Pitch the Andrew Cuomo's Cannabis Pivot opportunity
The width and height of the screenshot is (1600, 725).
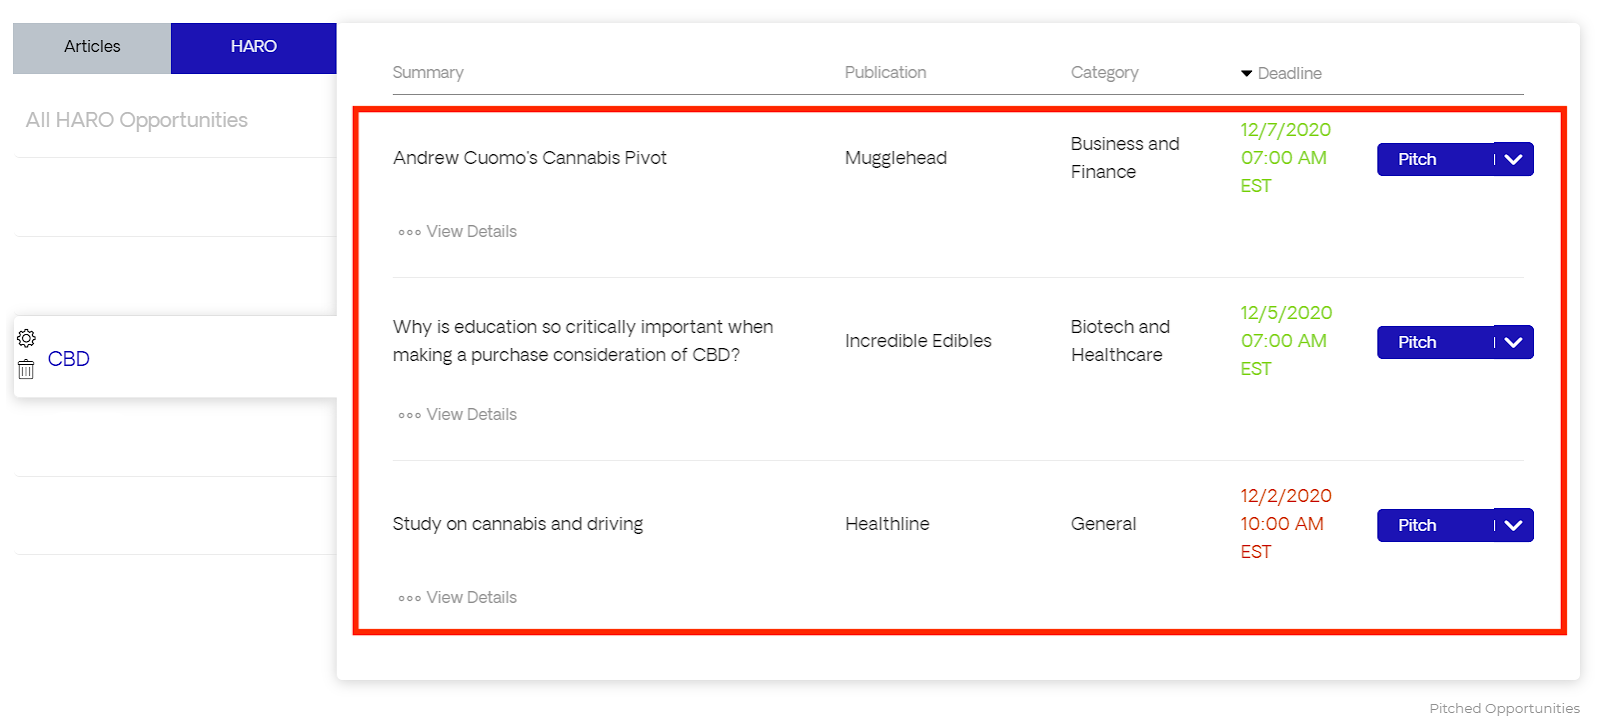pos(1435,159)
